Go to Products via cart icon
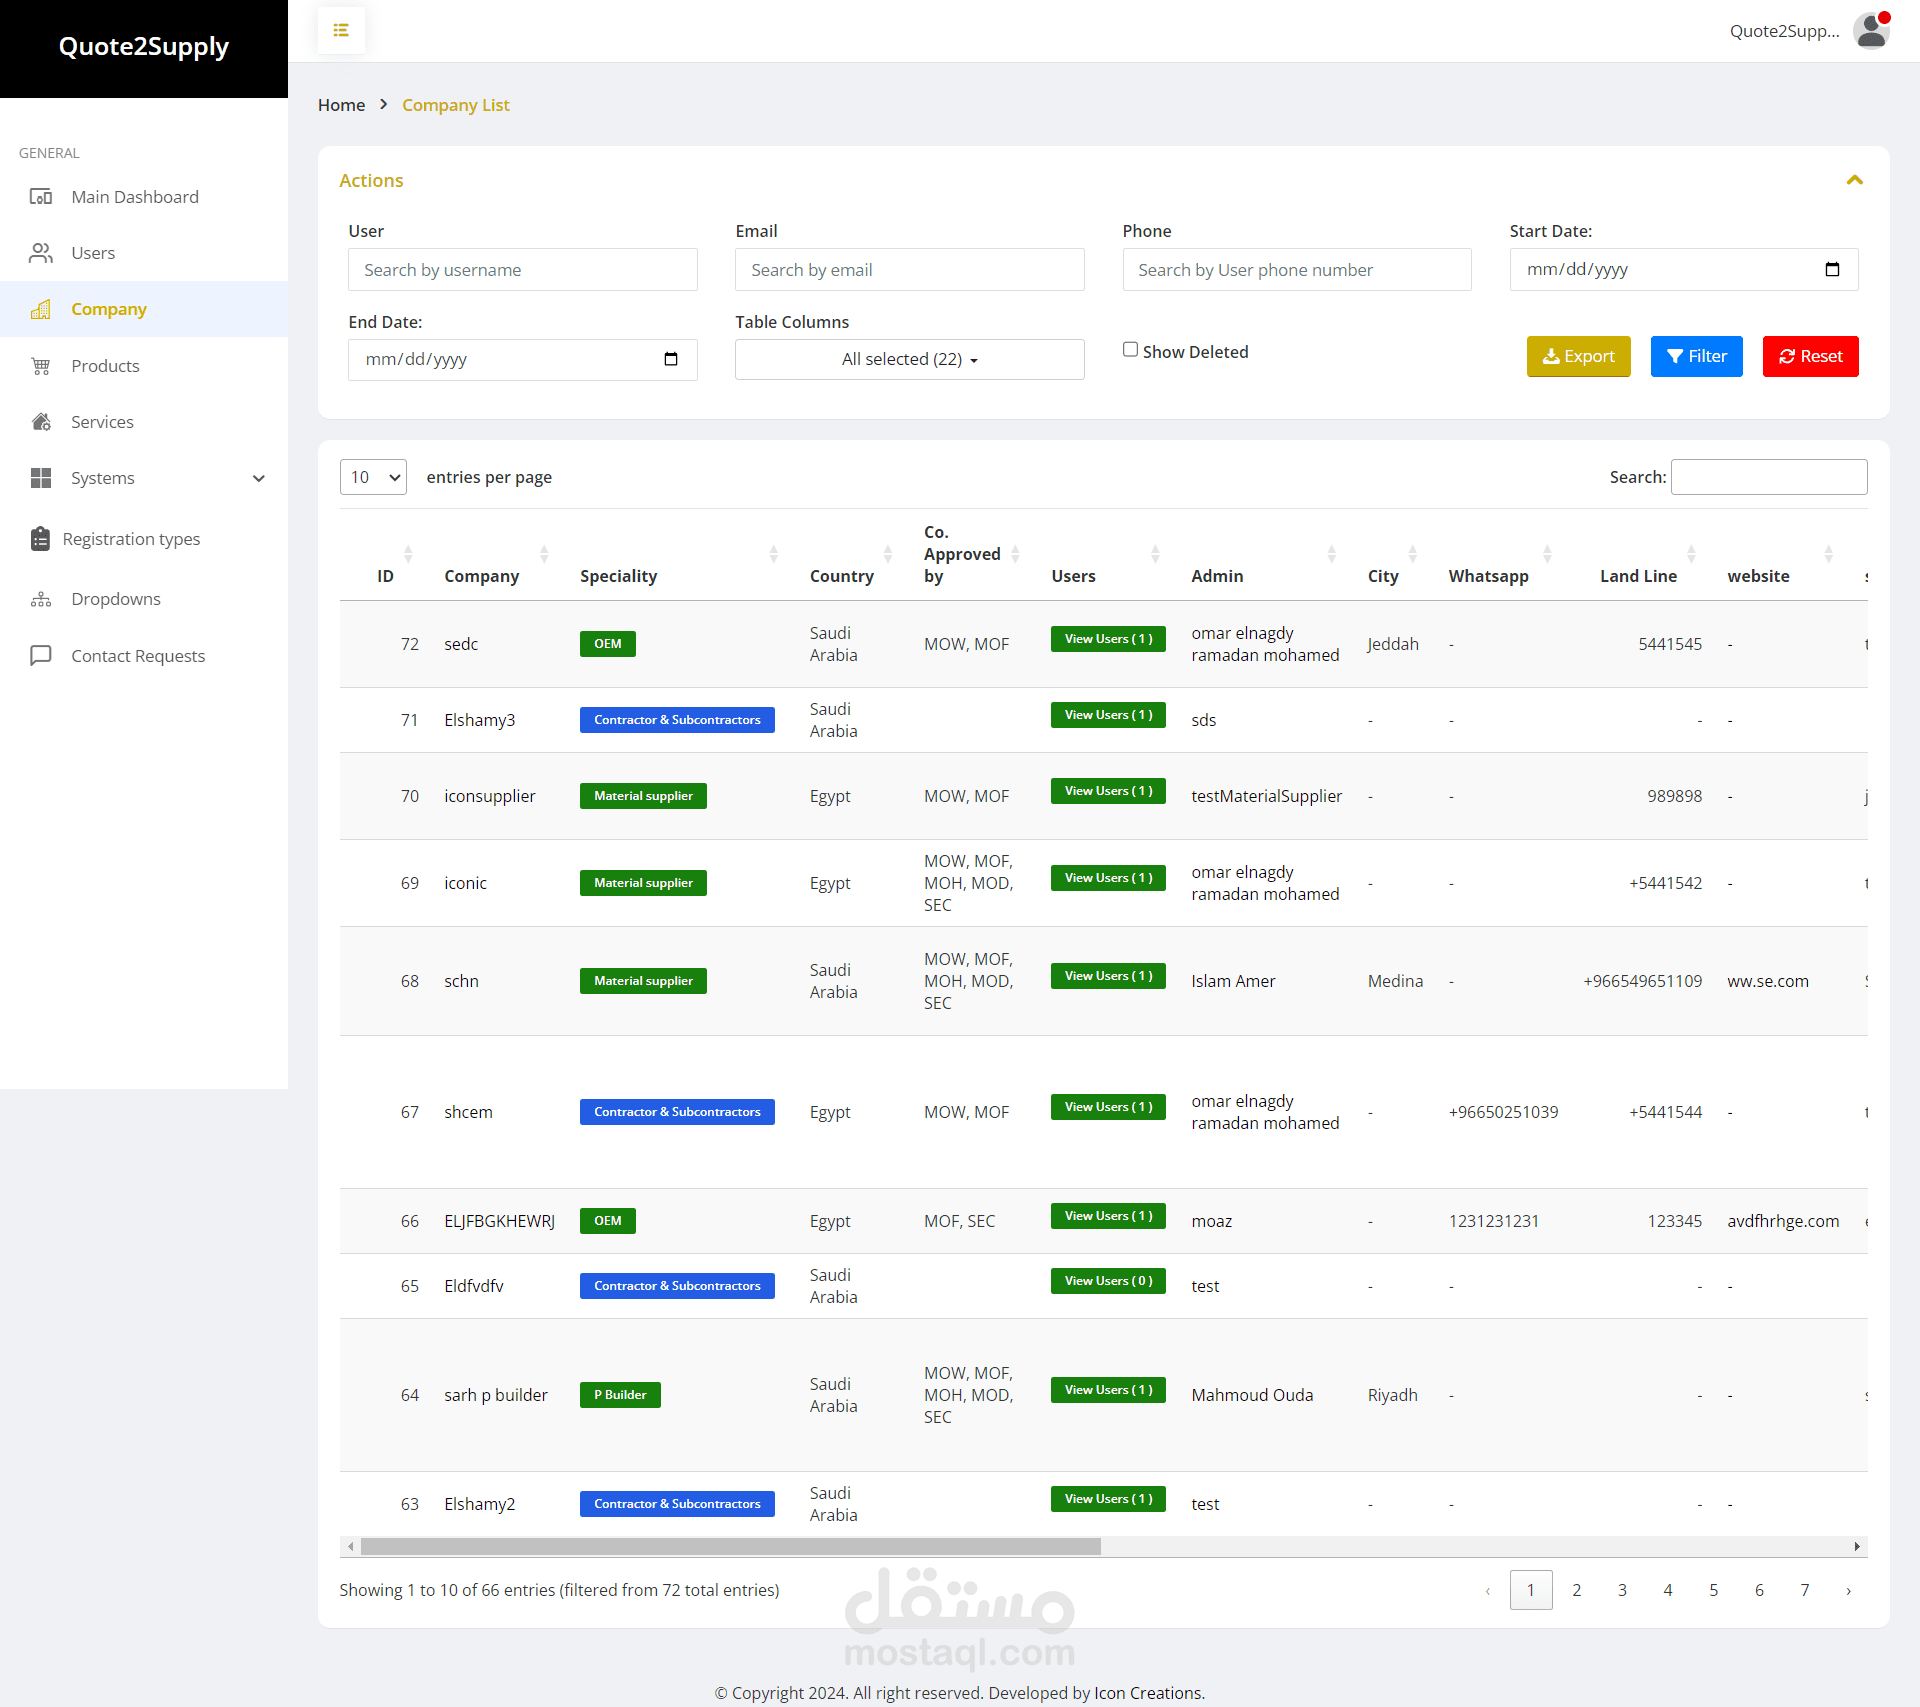The width and height of the screenshot is (1920, 1707). click(x=41, y=366)
